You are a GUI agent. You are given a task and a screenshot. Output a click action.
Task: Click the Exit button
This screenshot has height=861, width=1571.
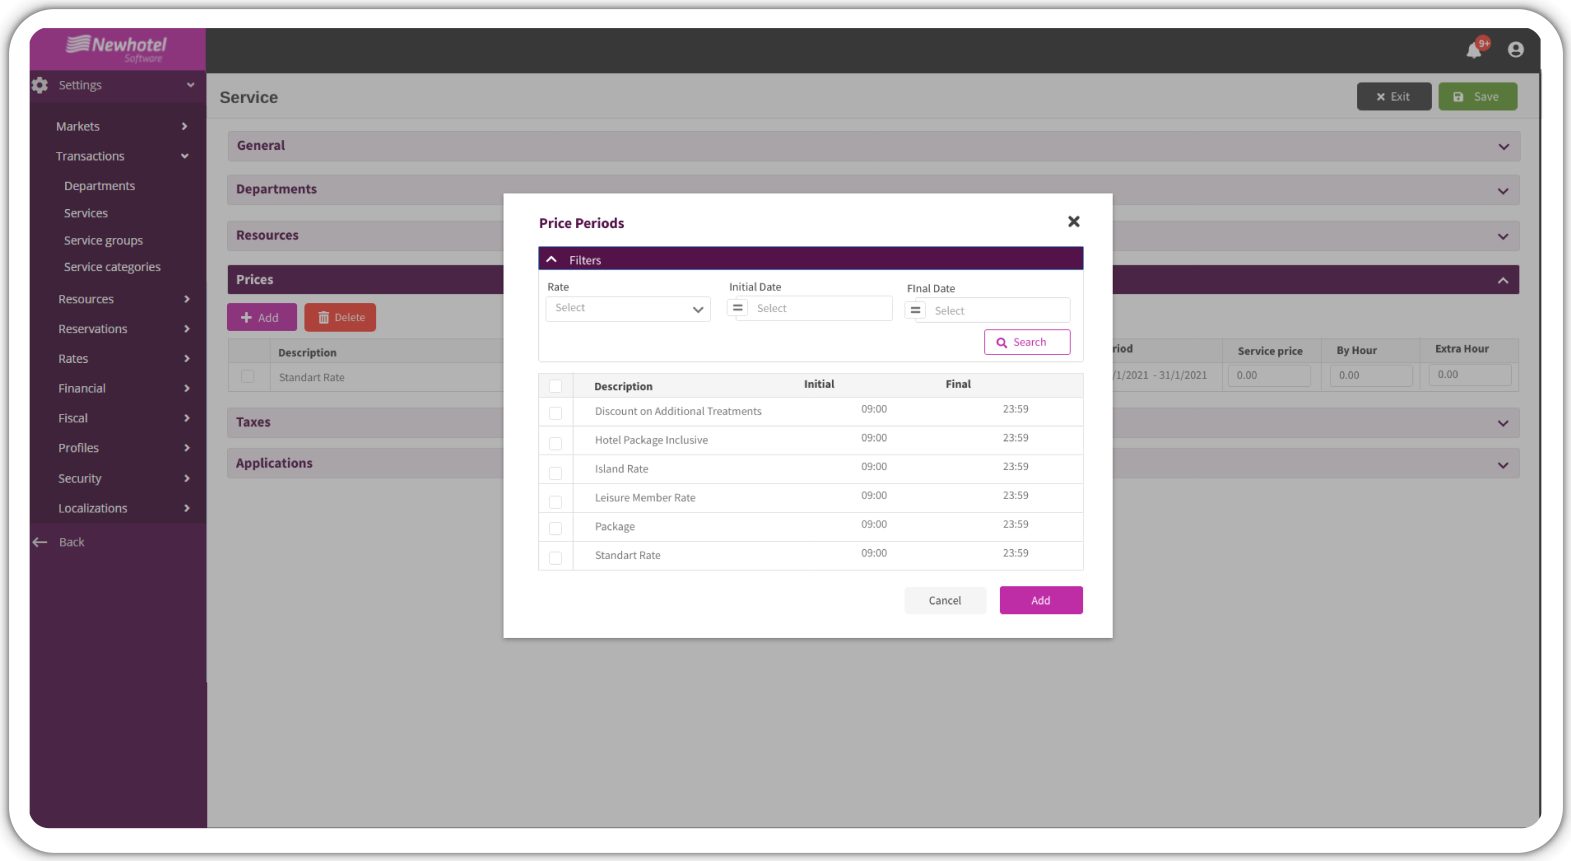pos(1394,97)
